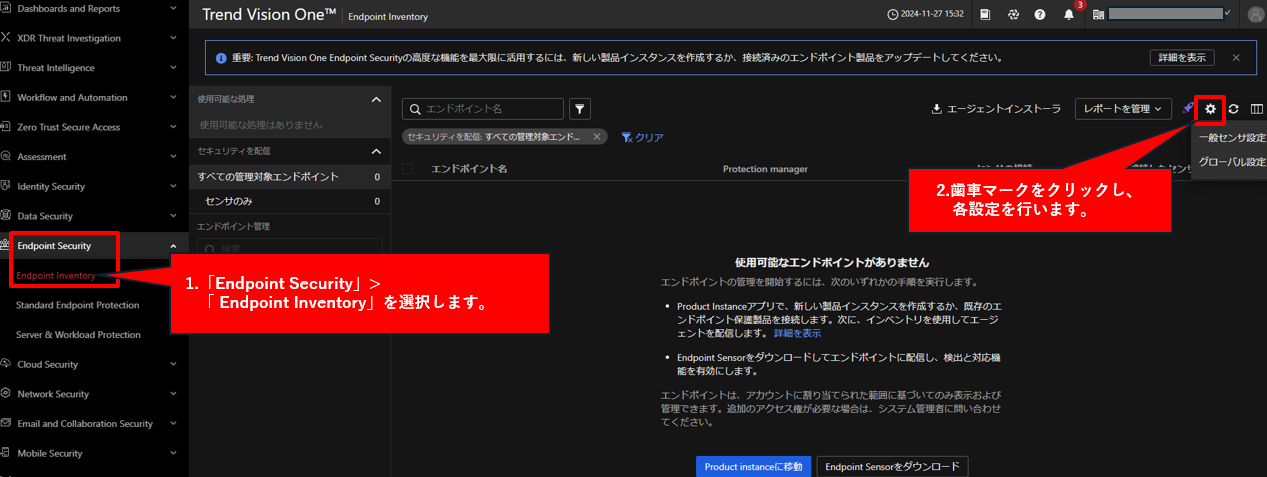Image resolution: width=1267 pixels, height=477 pixels.
Task: Click the help question mark icon
Action: pyautogui.click(x=1040, y=15)
